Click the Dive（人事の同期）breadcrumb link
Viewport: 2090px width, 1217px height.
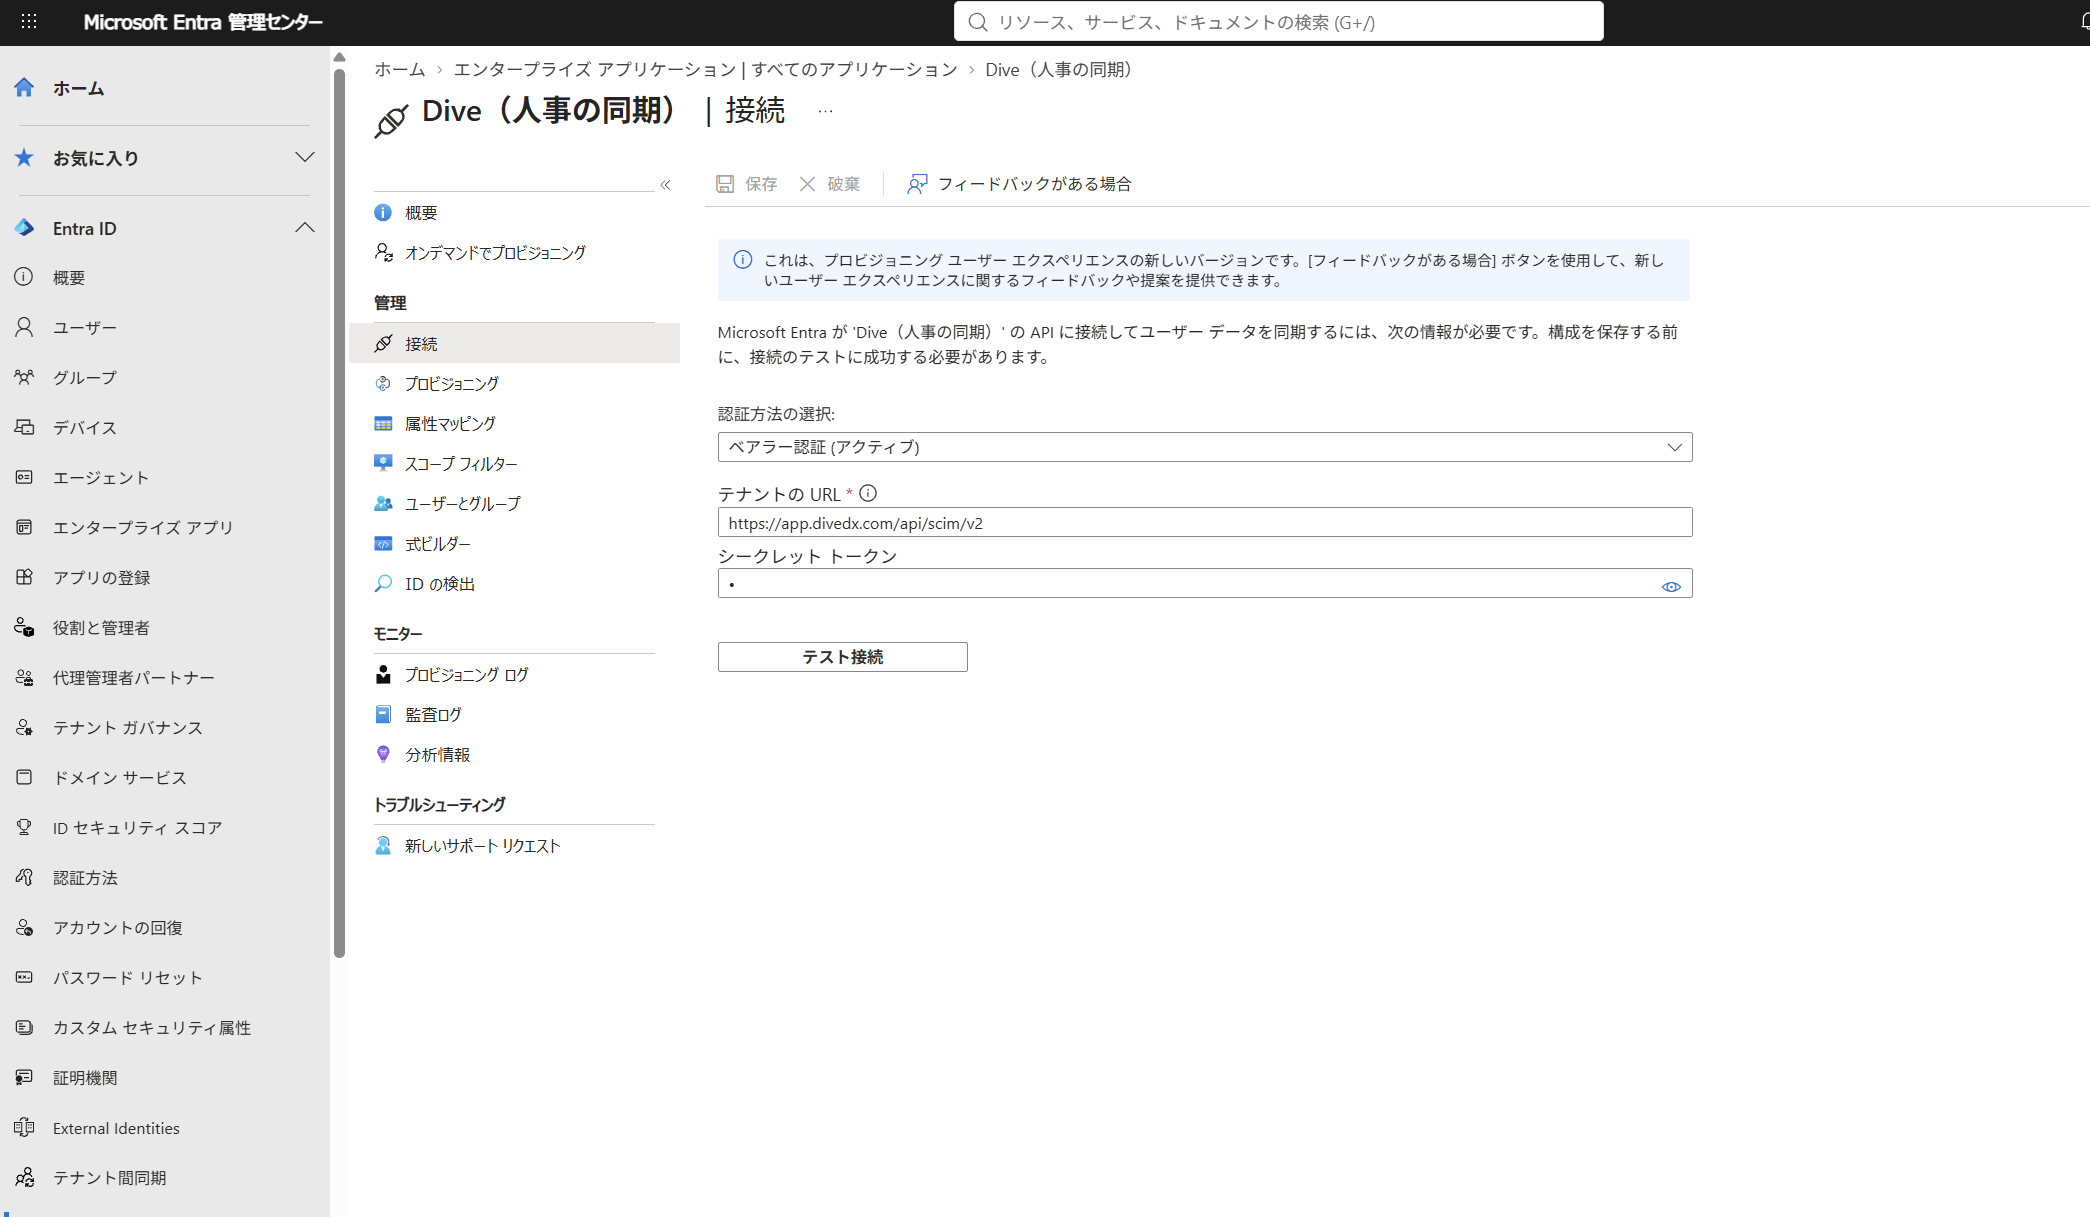coord(1063,69)
